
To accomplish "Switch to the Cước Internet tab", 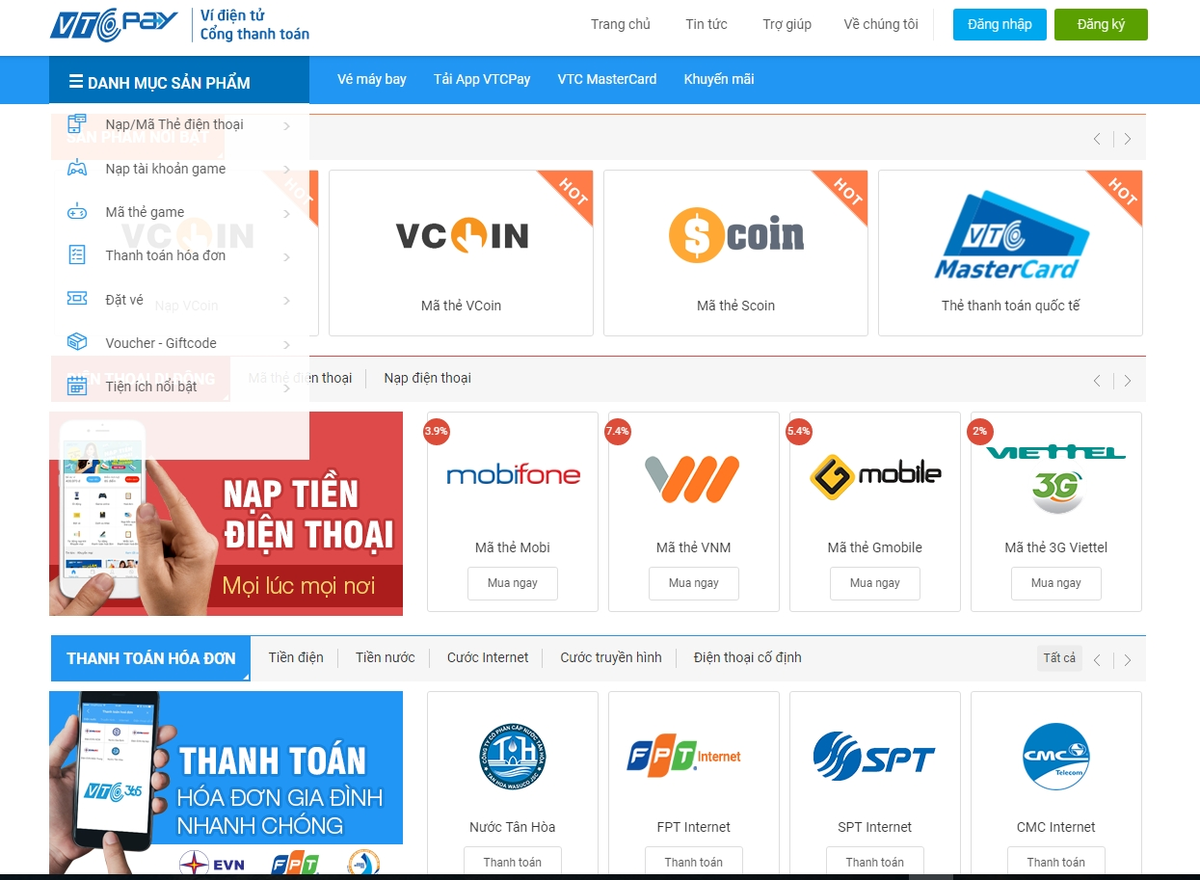I will tap(488, 657).
